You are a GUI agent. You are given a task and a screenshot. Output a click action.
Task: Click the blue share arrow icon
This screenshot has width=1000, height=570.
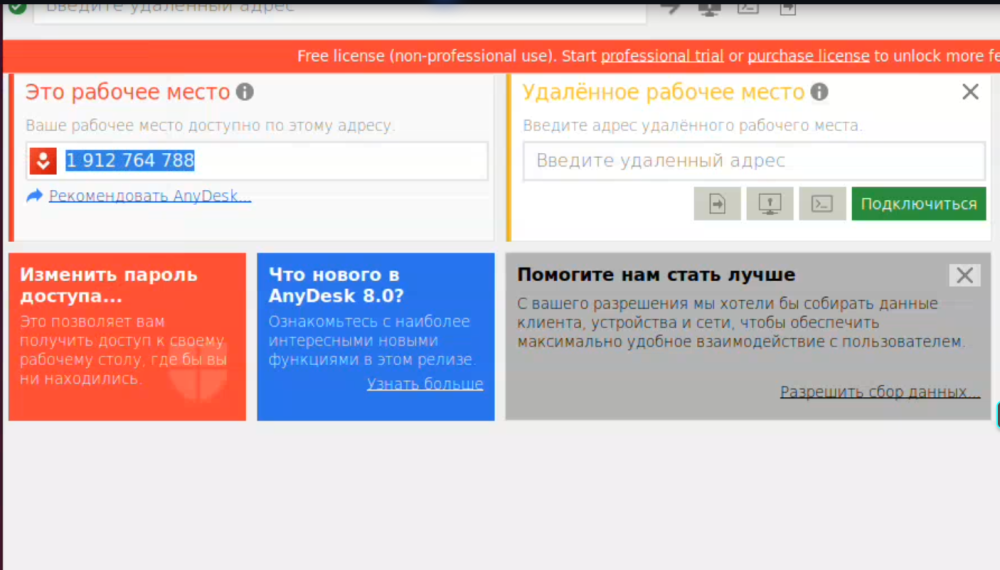[34, 196]
